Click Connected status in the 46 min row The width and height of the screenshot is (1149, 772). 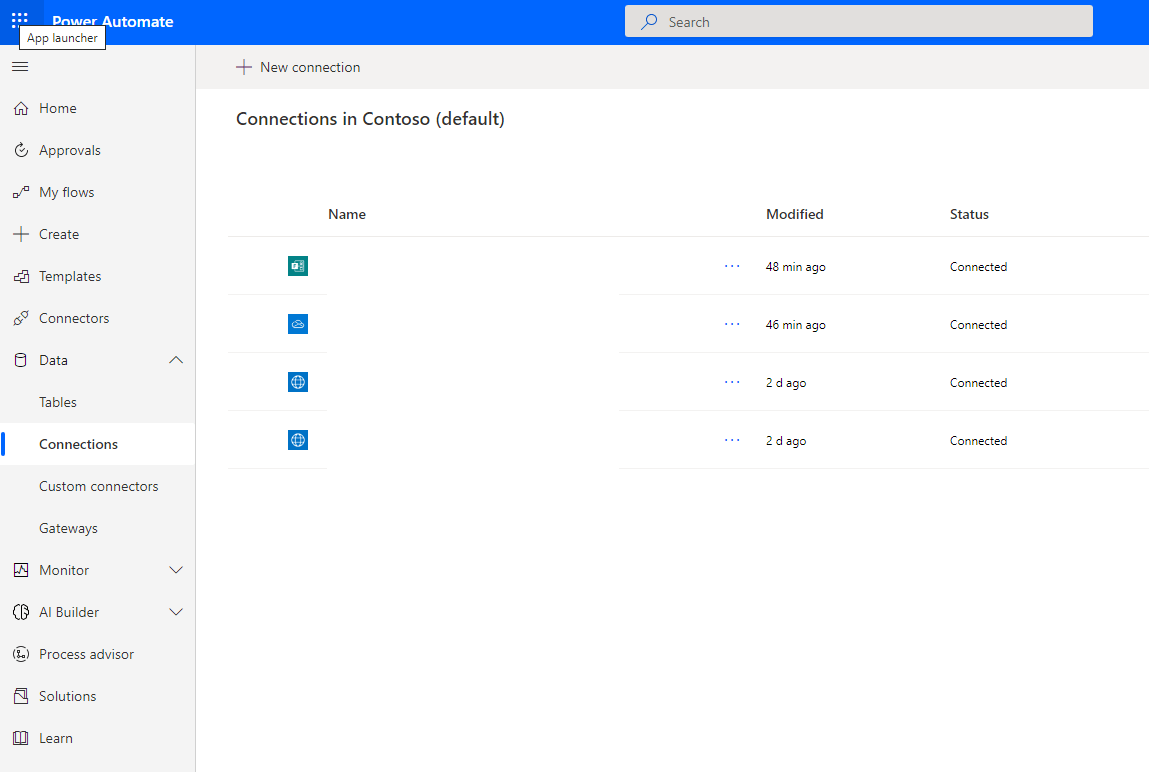[978, 324]
